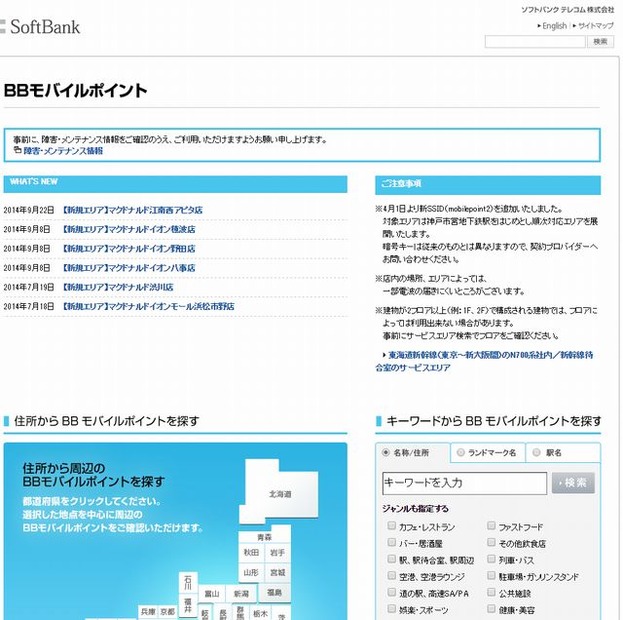Click the 2014年9月22日 news date
Image resolution: width=623 pixels, height=620 pixels.
[29, 210]
